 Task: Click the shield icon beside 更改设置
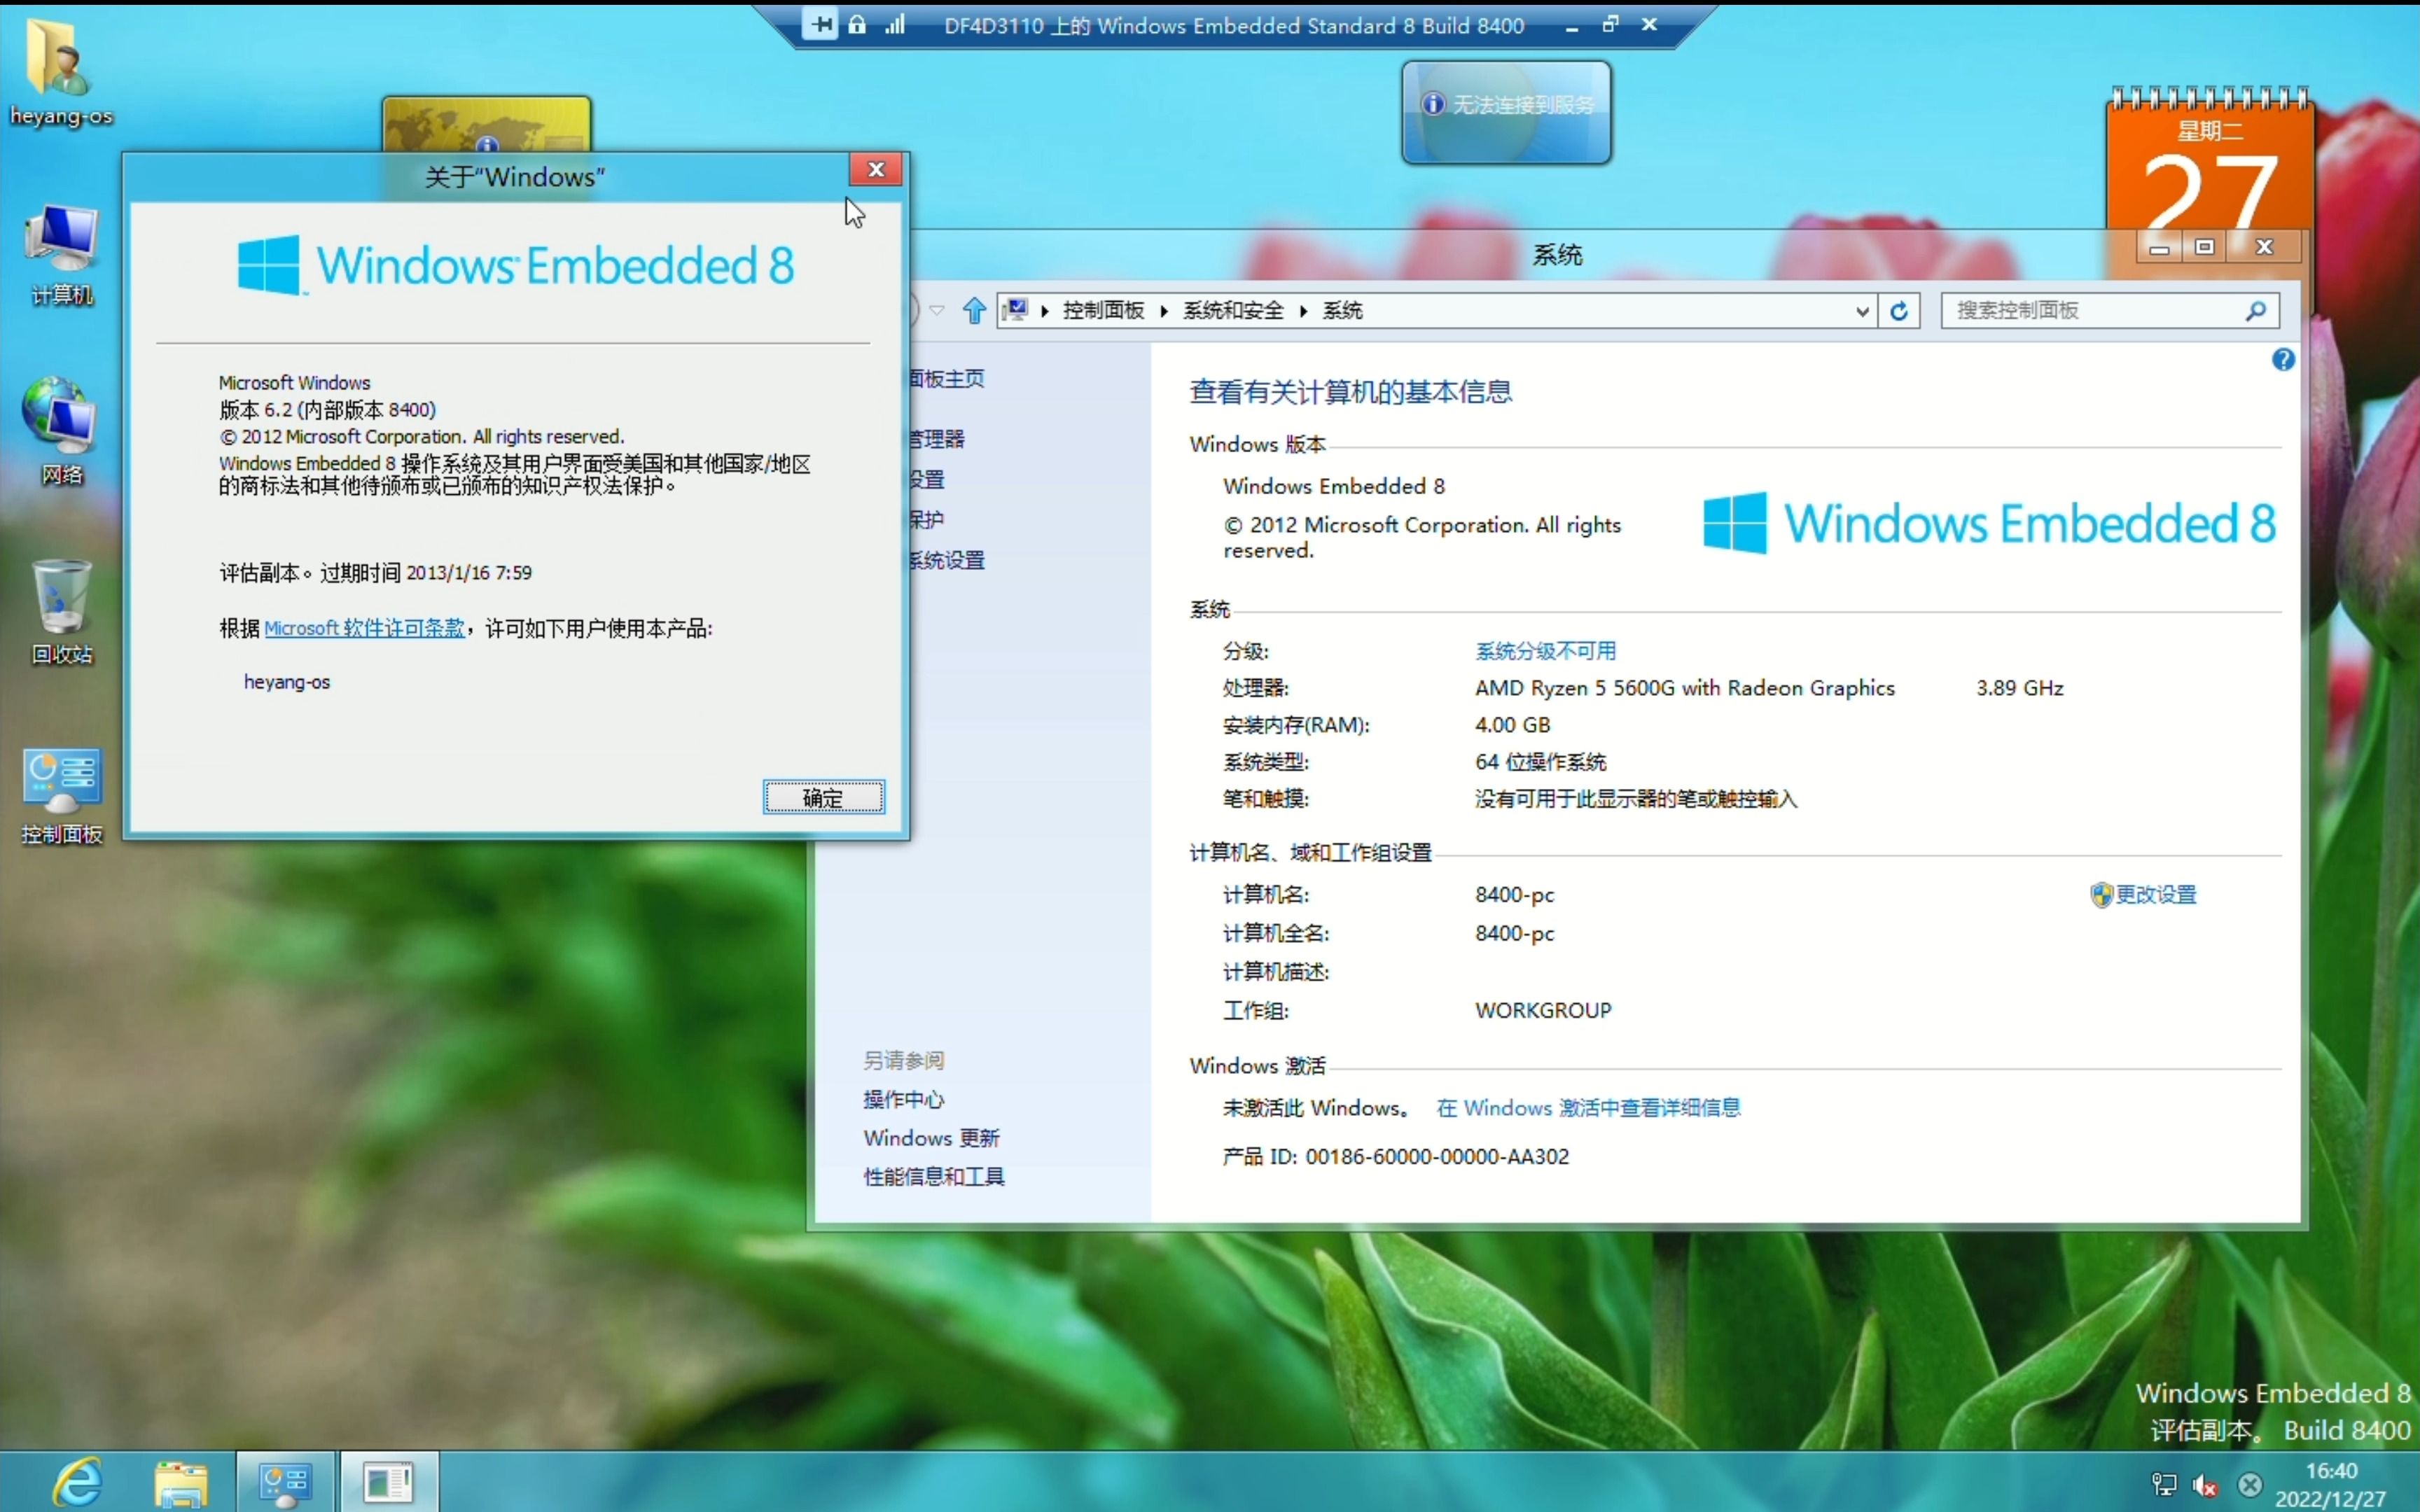(x=2101, y=895)
